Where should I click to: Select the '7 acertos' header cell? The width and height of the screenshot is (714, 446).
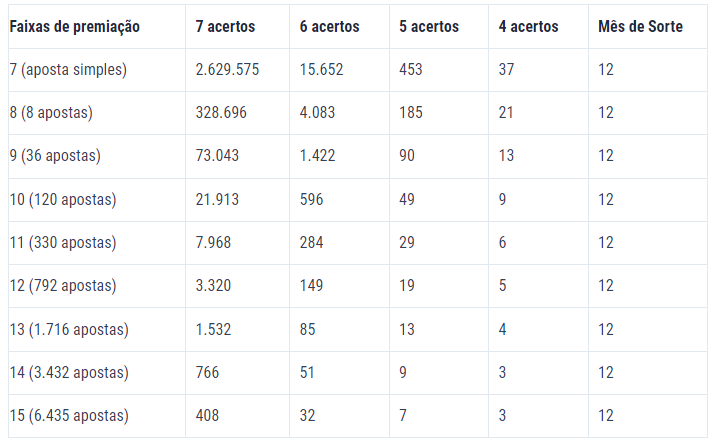pyautogui.click(x=225, y=26)
